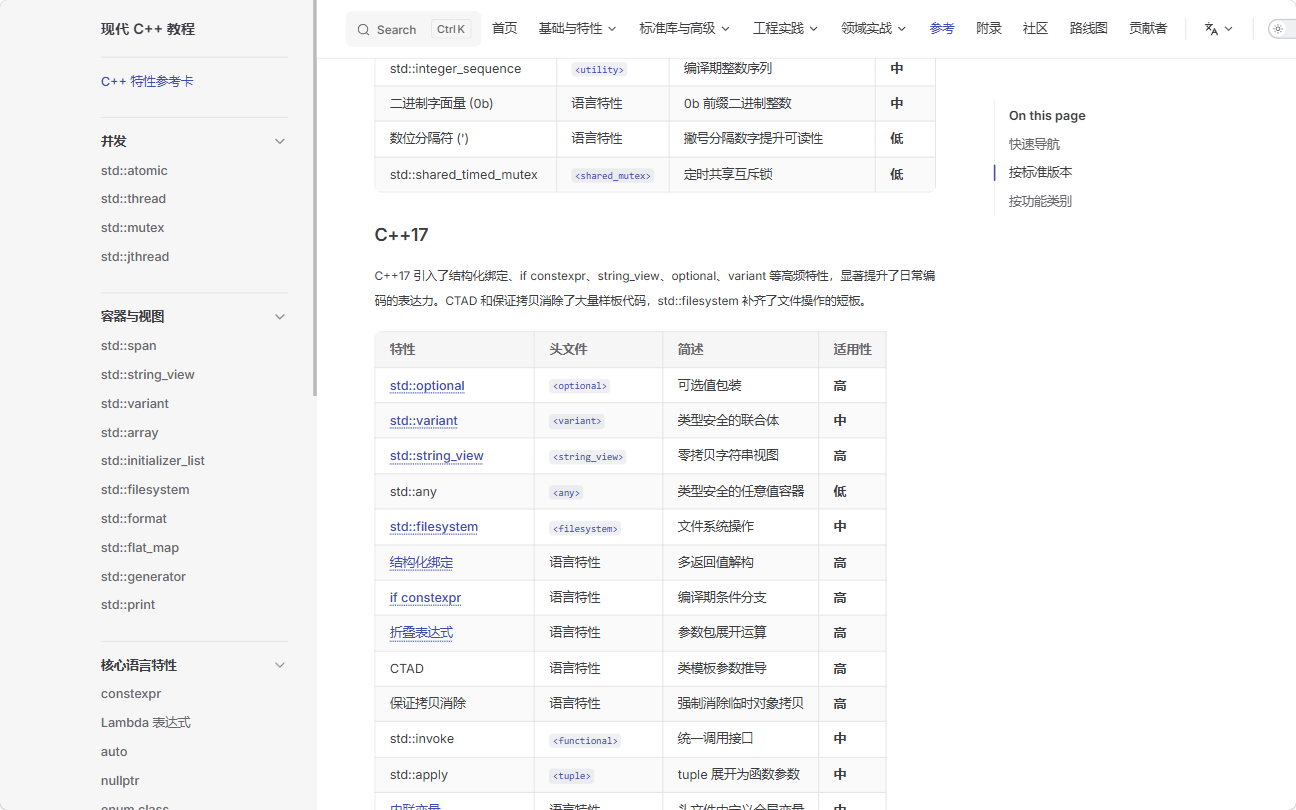Open std::array in the sidebar
This screenshot has height=810, width=1296.
coord(130,433)
